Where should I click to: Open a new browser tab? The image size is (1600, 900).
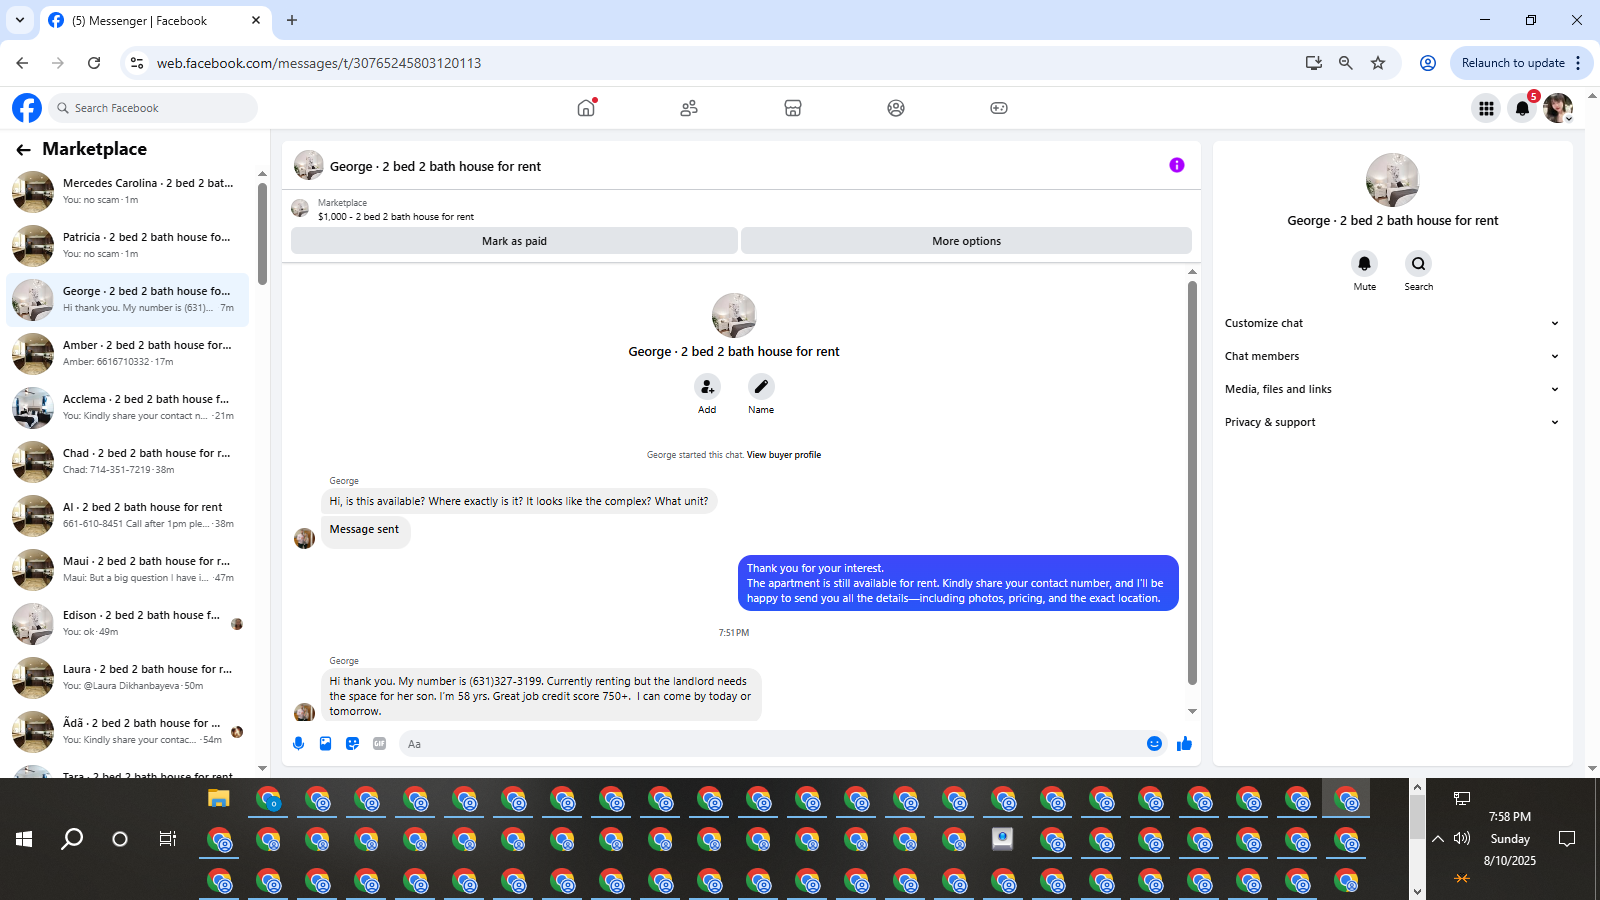[292, 20]
